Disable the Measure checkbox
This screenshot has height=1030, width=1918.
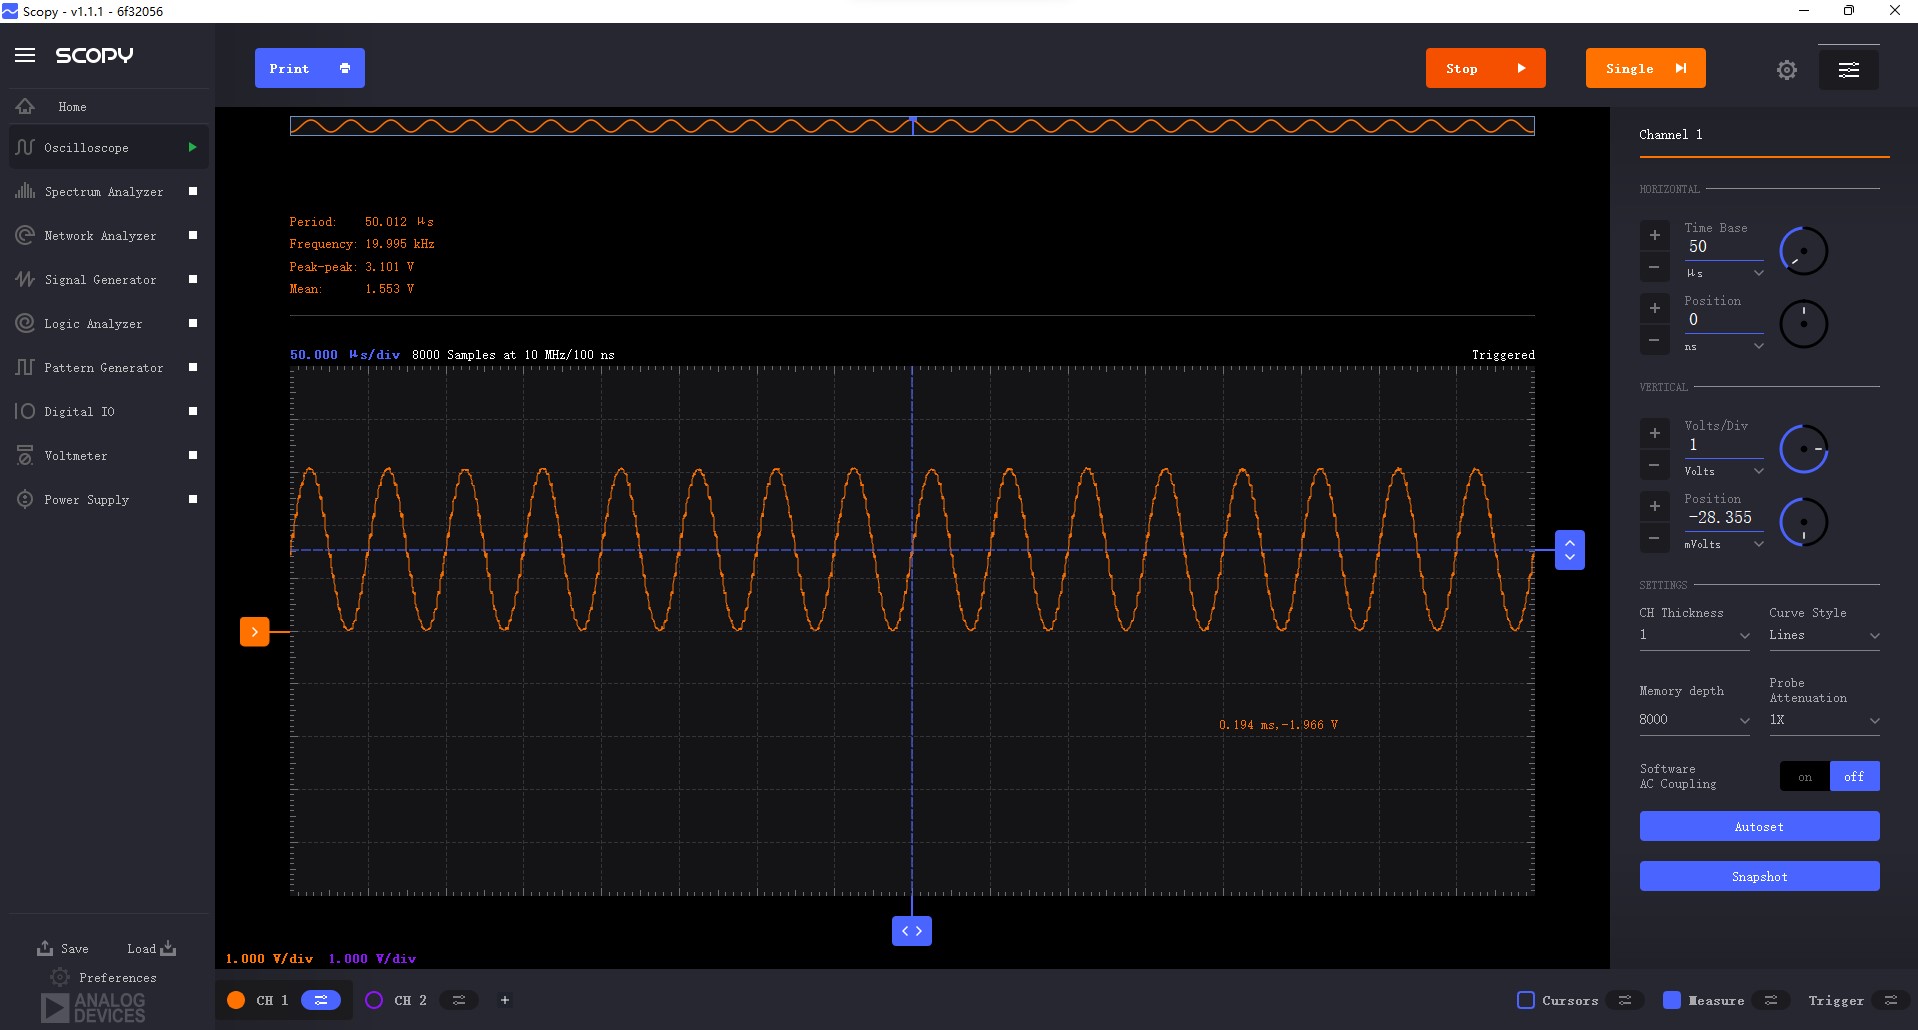1672,1000
